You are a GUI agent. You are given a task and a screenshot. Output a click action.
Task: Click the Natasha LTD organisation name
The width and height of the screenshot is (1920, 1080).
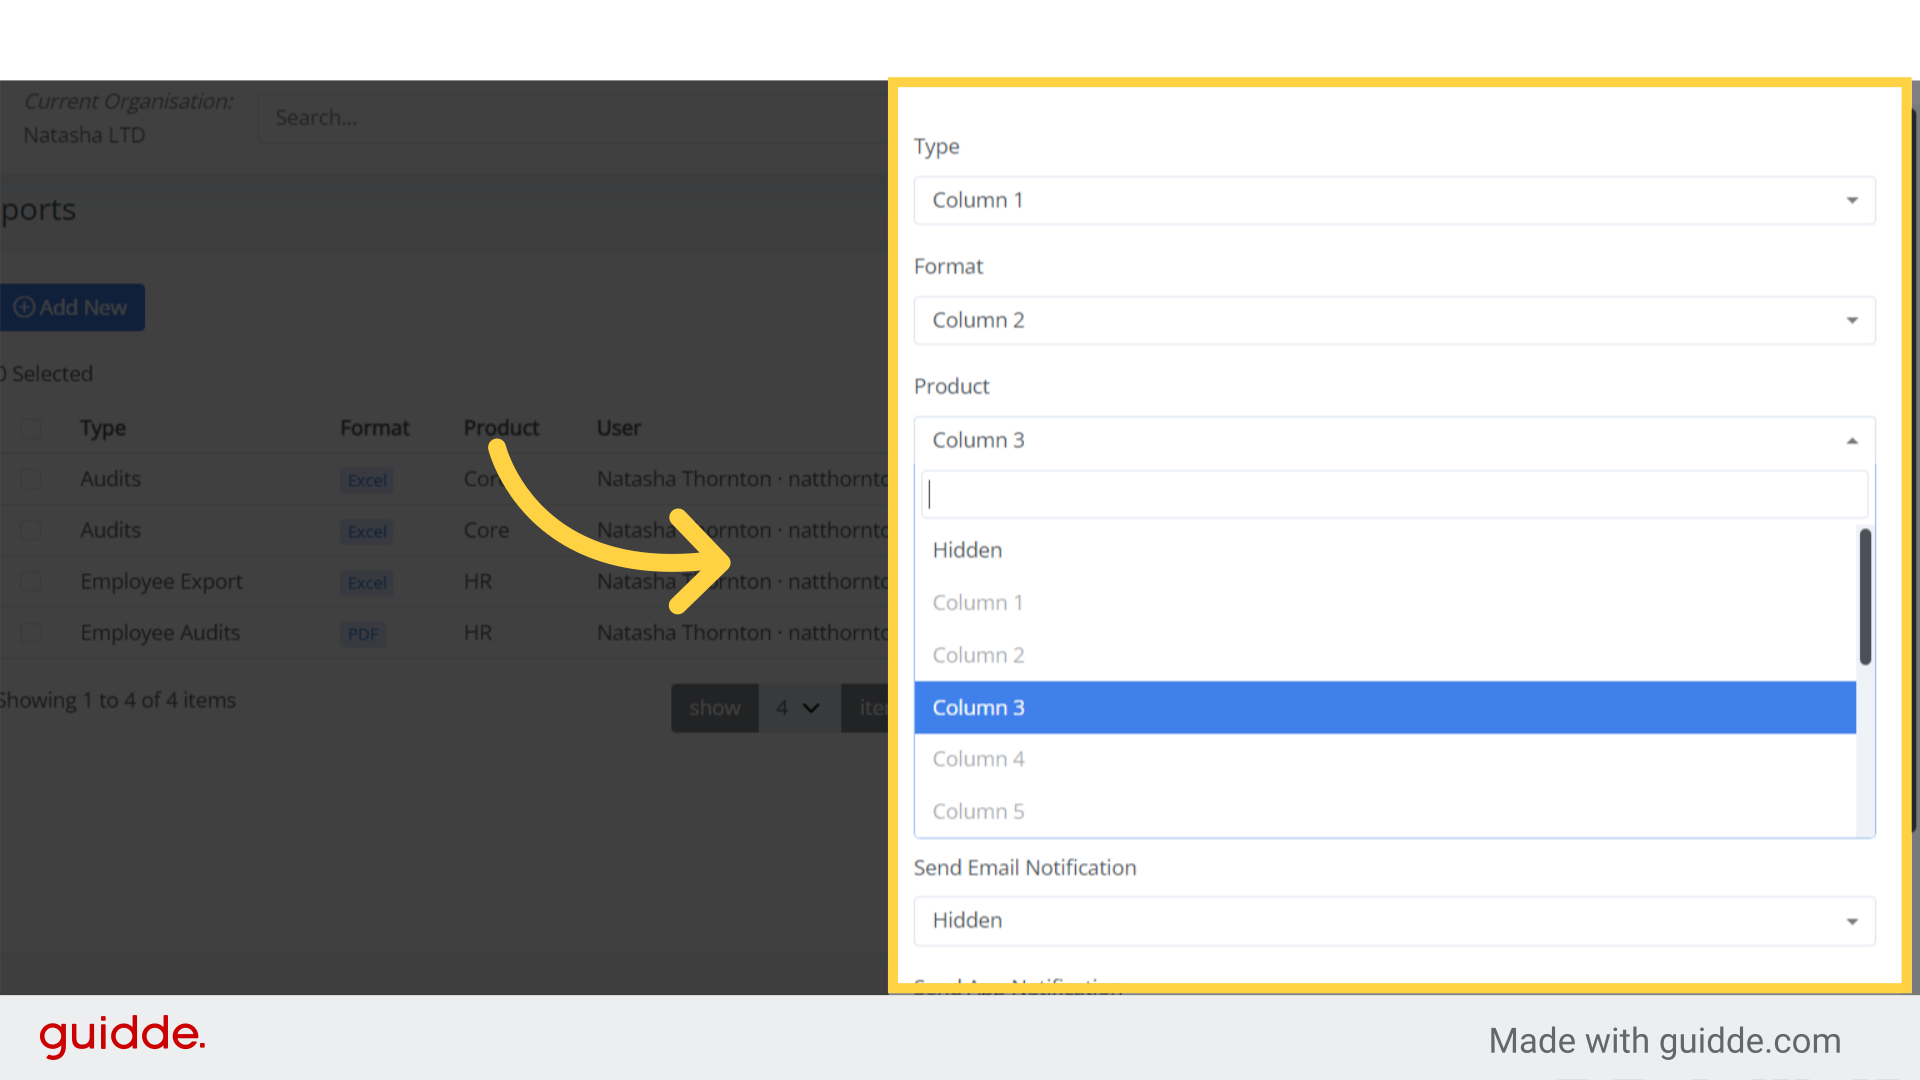pyautogui.click(x=84, y=135)
